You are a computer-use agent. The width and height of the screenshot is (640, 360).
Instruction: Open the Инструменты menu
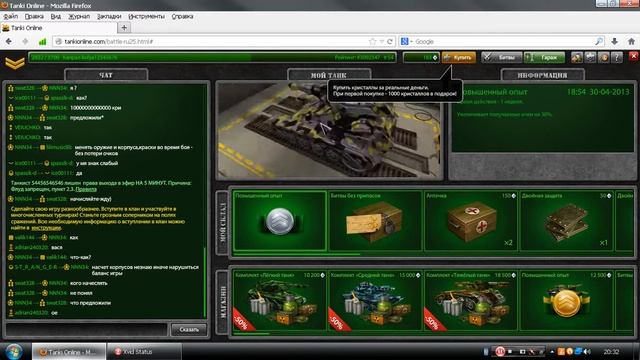[147, 16]
